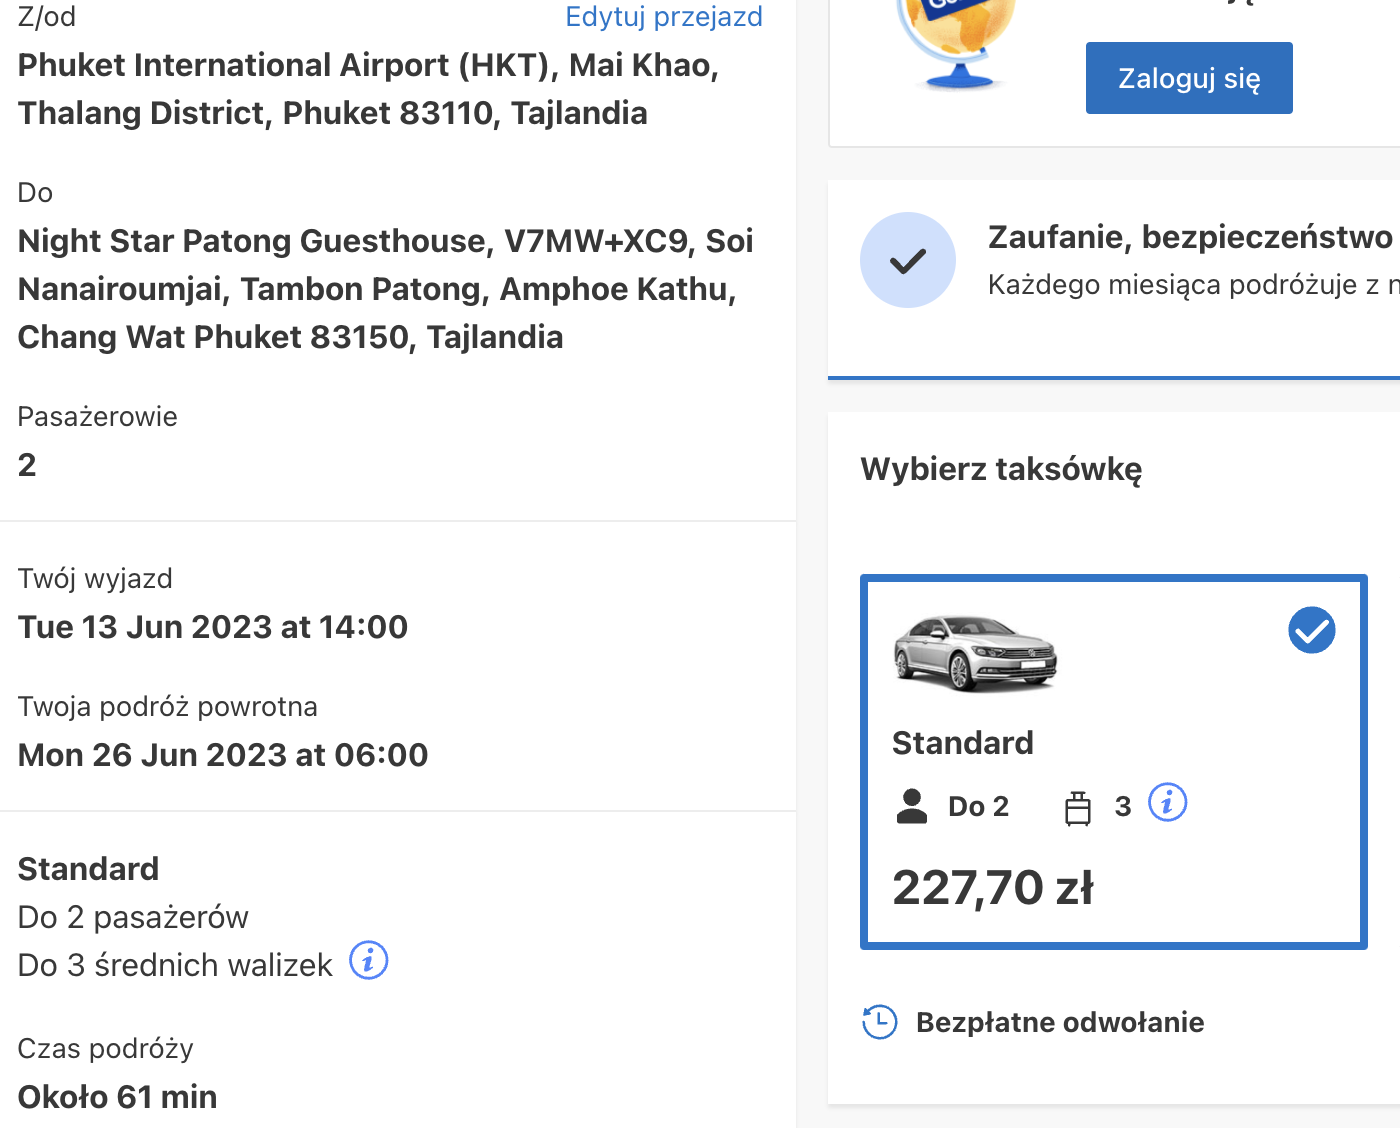Click the Edytuj przejazd link
Image resolution: width=1400 pixels, height=1128 pixels.
[664, 17]
